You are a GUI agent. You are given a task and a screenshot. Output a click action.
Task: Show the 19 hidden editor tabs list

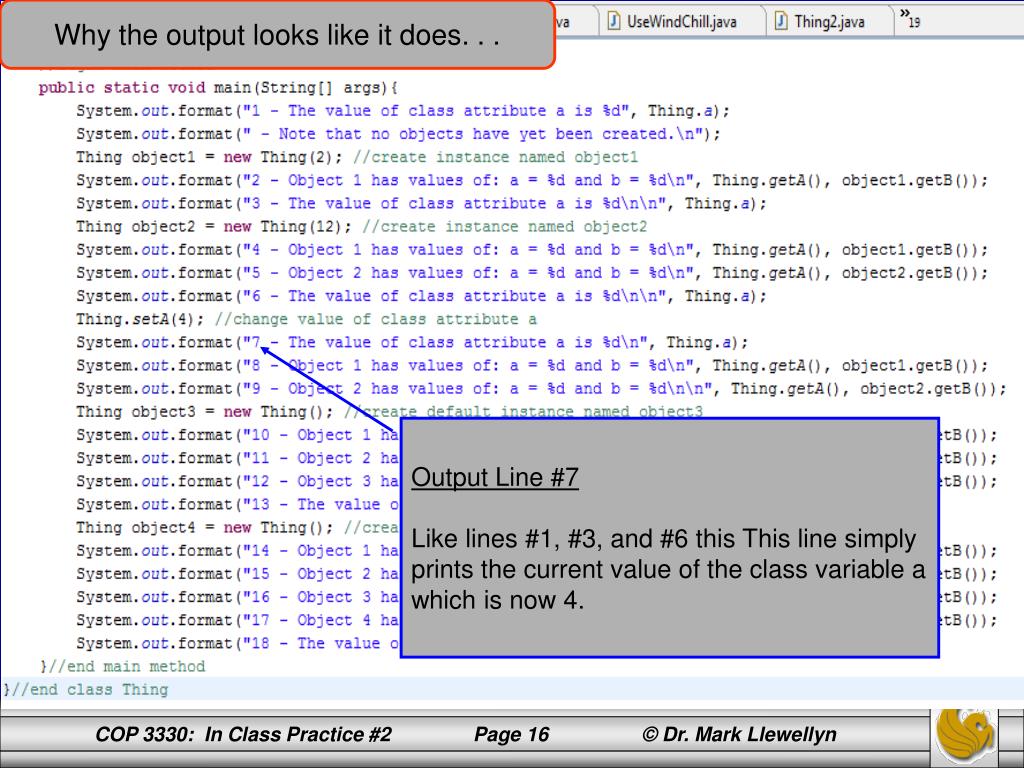pyautogui.click(x=910, y=18)
